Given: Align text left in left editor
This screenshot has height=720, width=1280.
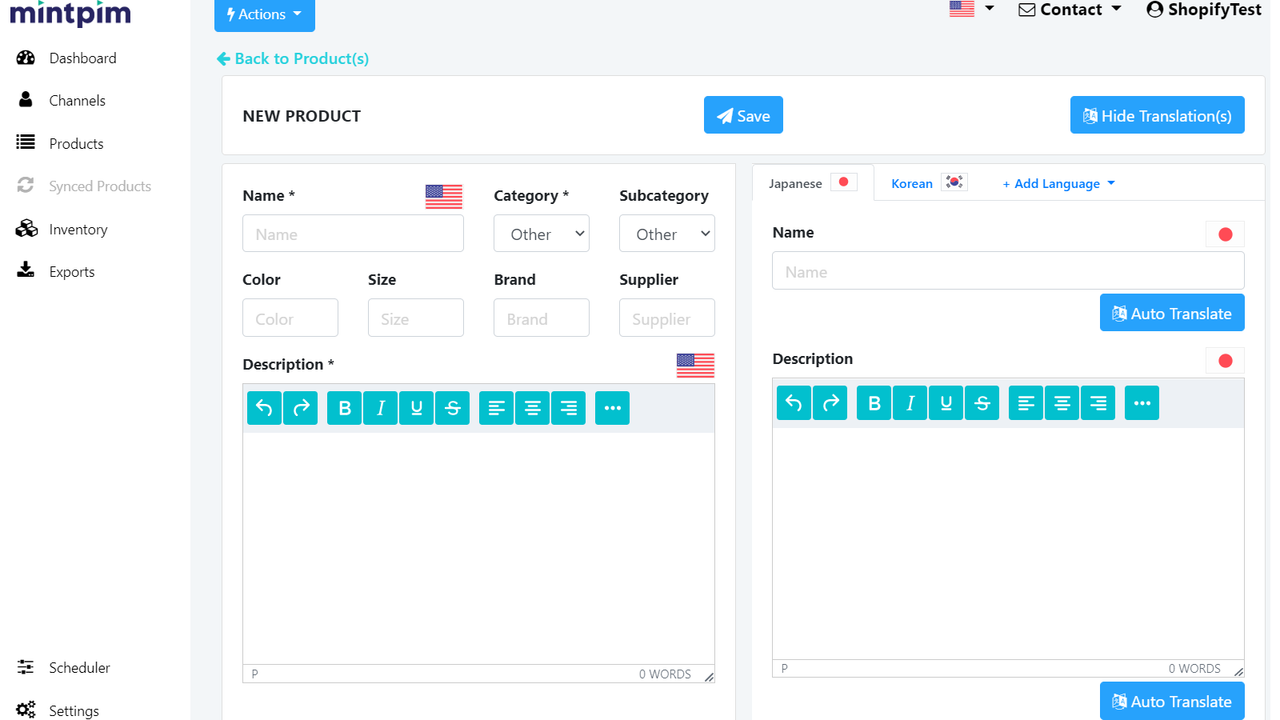Looking at the screenshot, I should tap(496, 408).
